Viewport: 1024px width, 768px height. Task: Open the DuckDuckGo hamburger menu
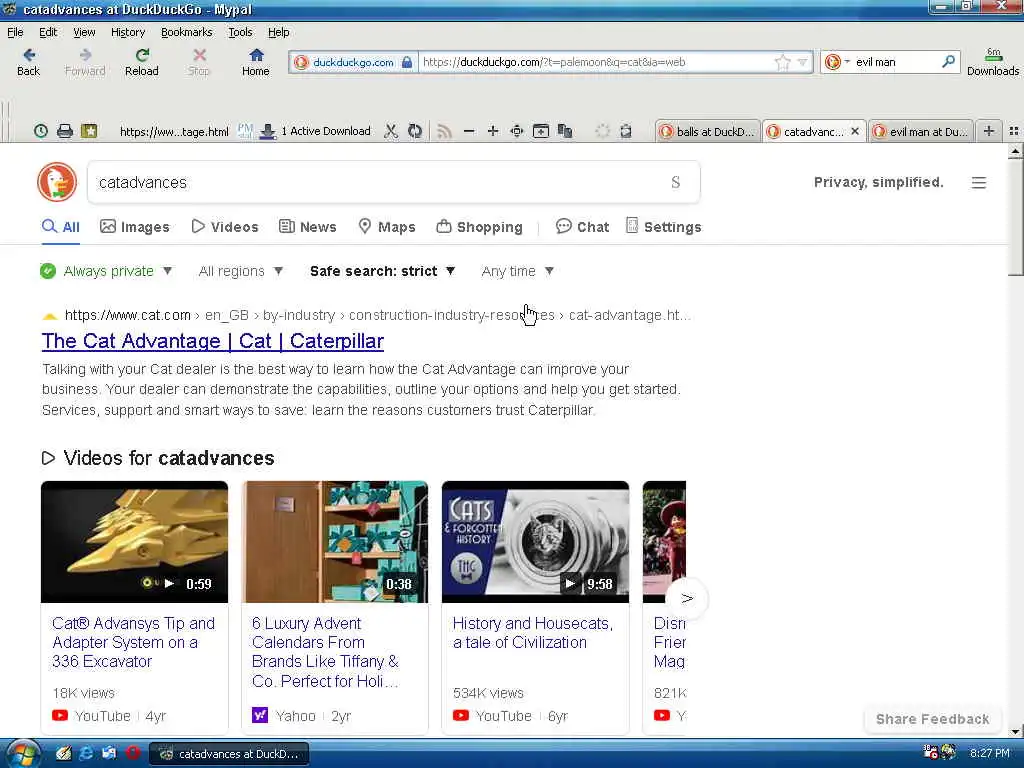click(x=978, y=183)
